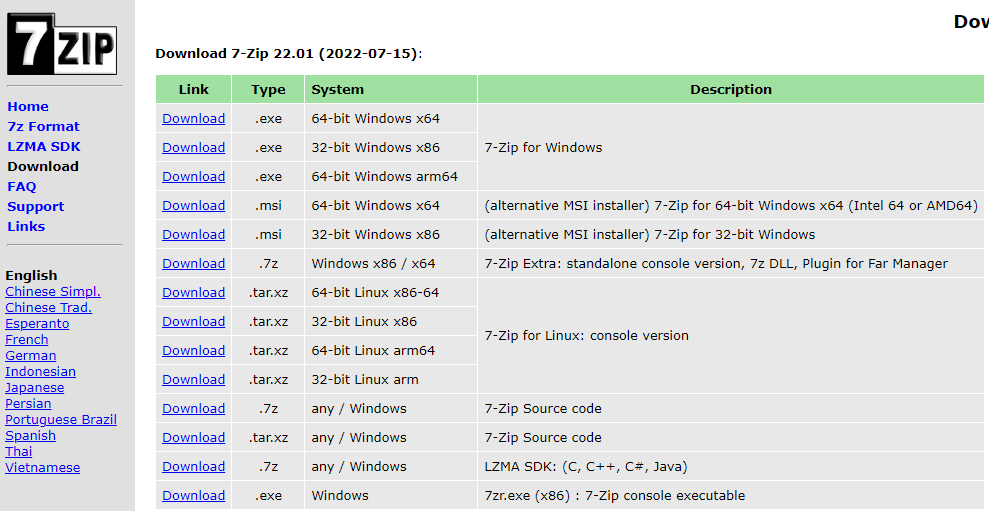The image size is (989, 511).
Task: Download .tar.xz for 32-bit Linux arm
Action: point(194,380)
